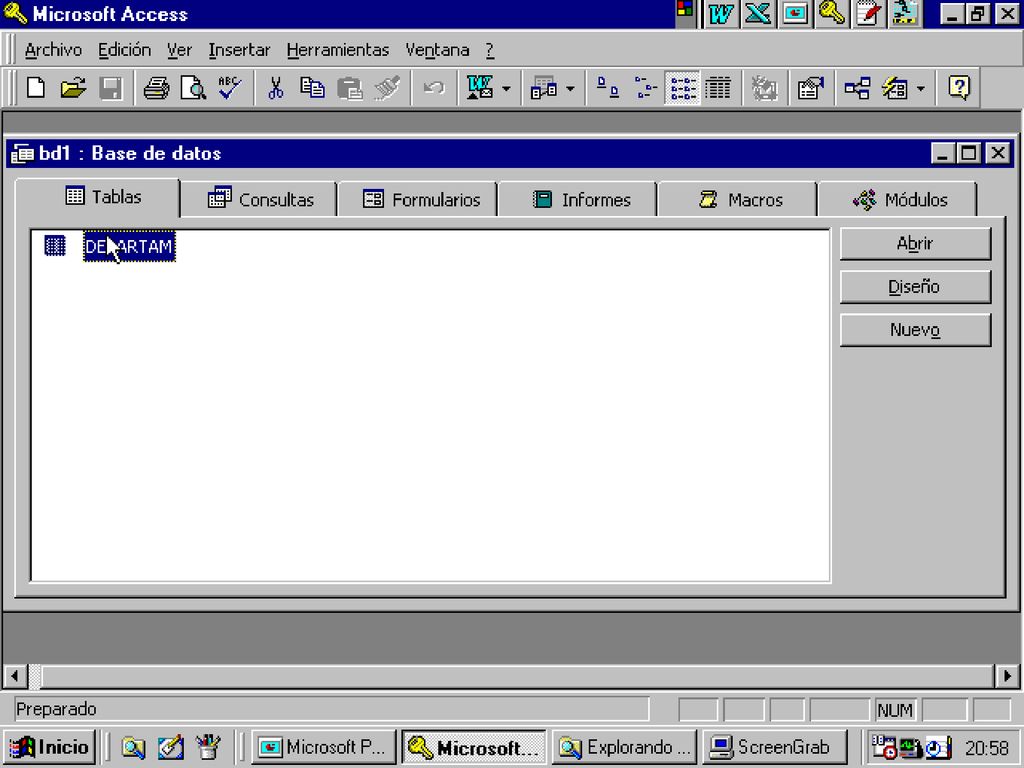Switch to Large Icons view

tap(608, 88)
